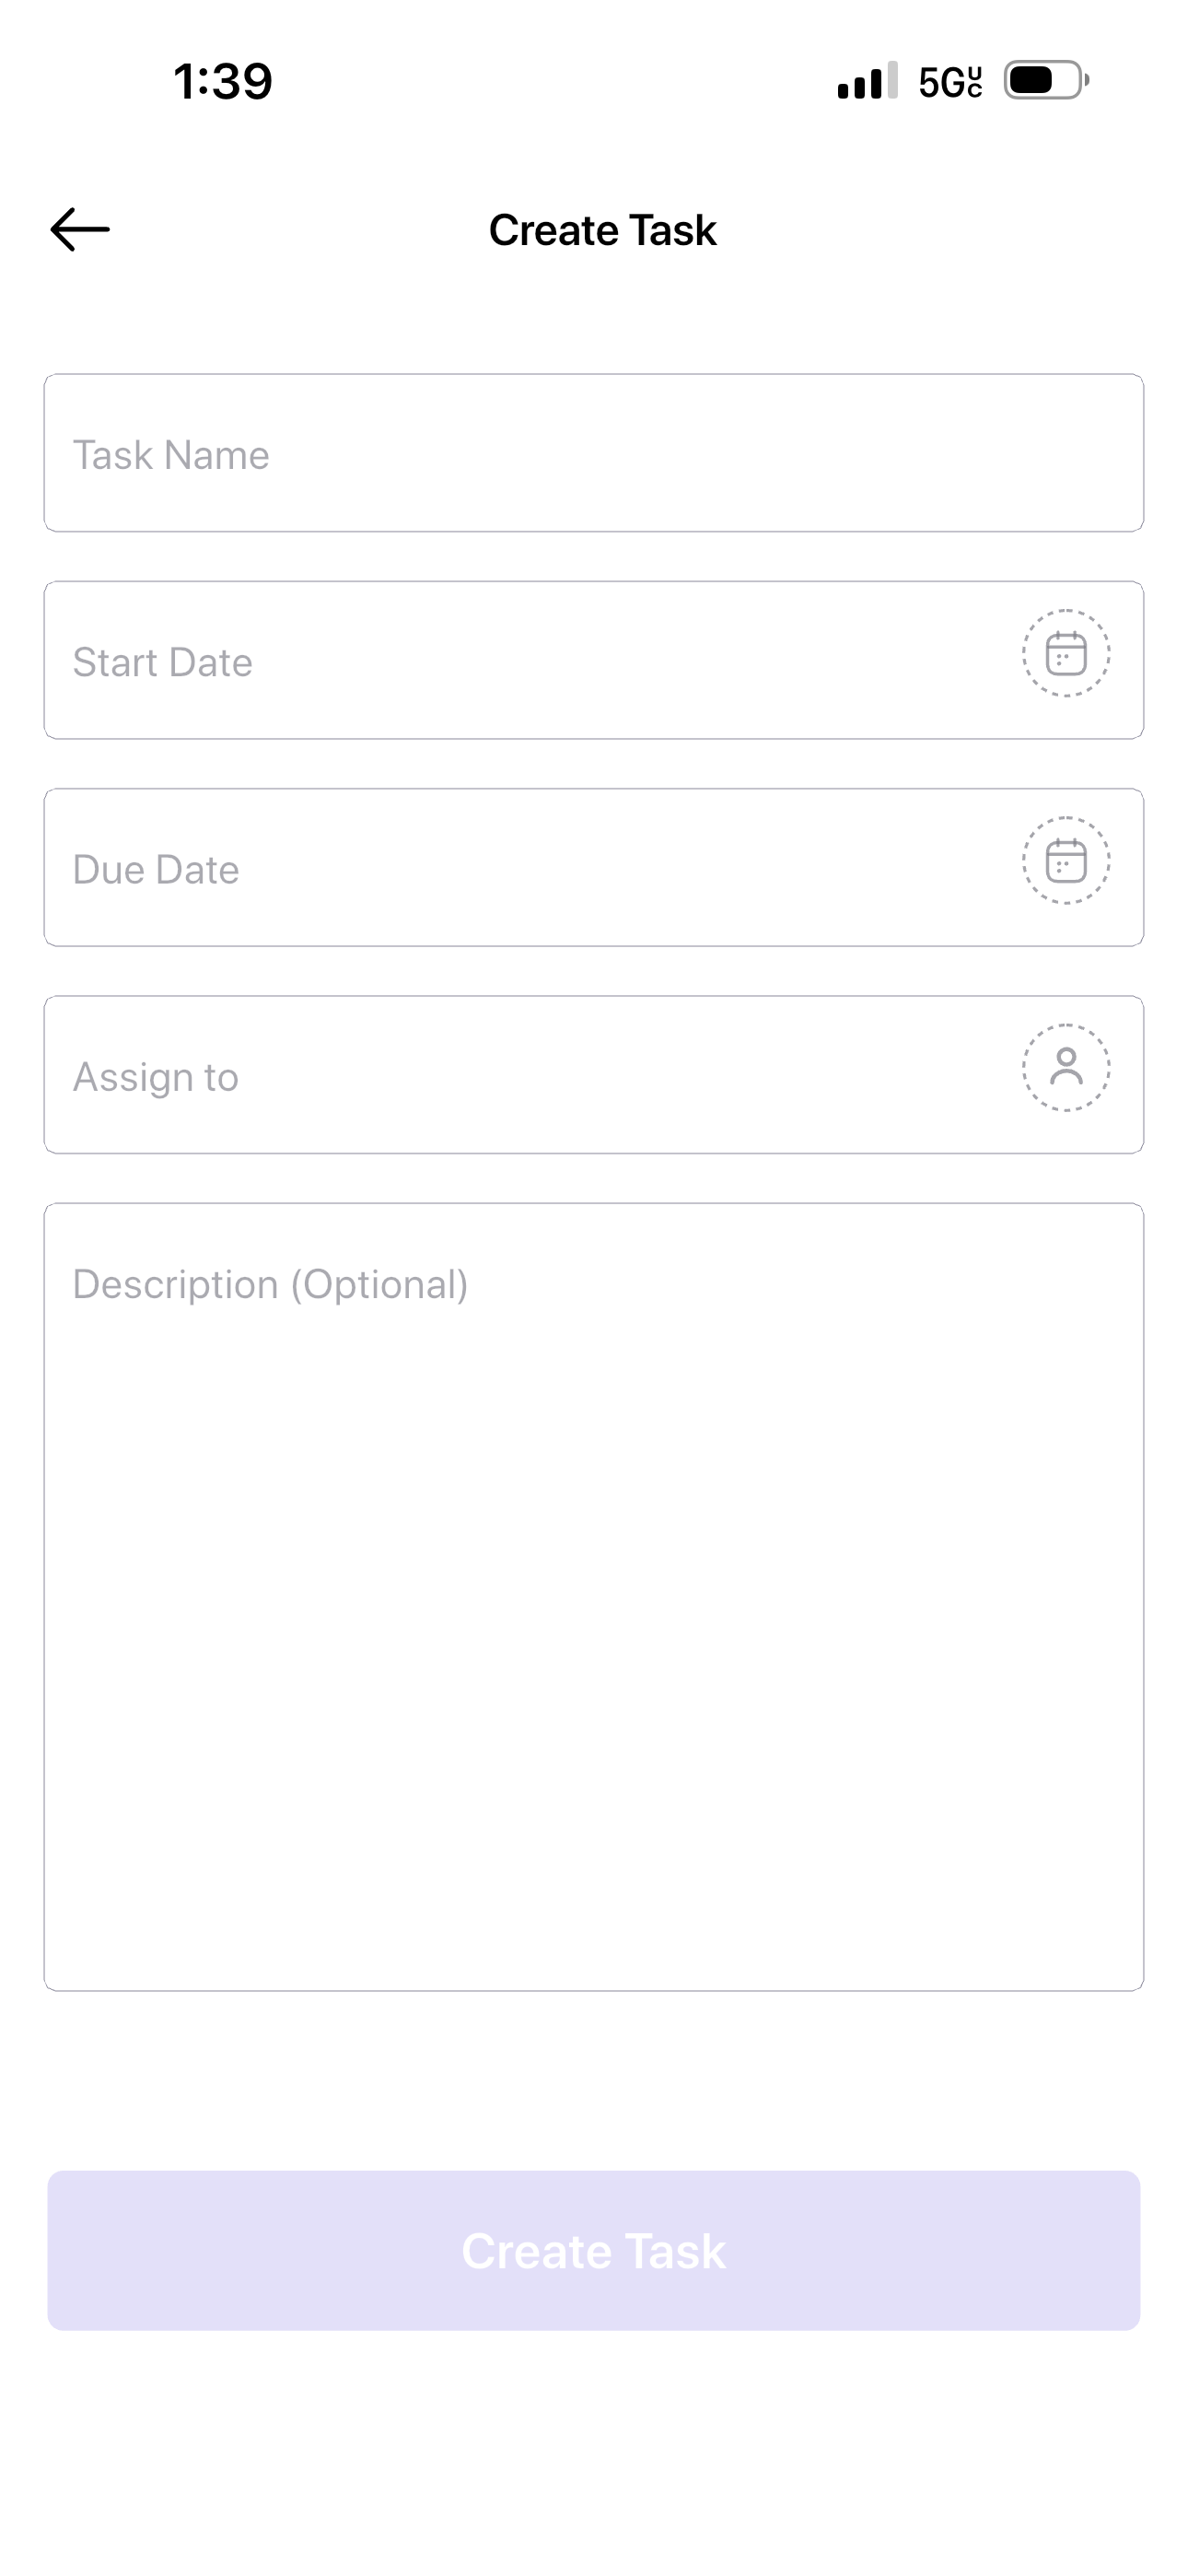Tap the 1:39 clock in status bar
The height and width of the screenshot is (2576, 1188).
tap(222, 81)
